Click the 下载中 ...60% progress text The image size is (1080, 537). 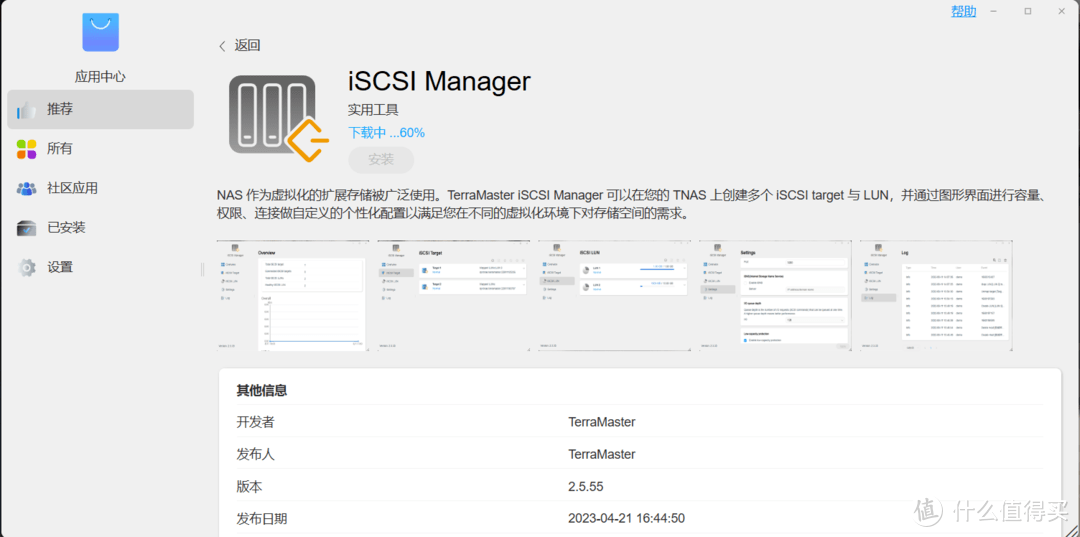pyautogui.click(x=386, y=132)
